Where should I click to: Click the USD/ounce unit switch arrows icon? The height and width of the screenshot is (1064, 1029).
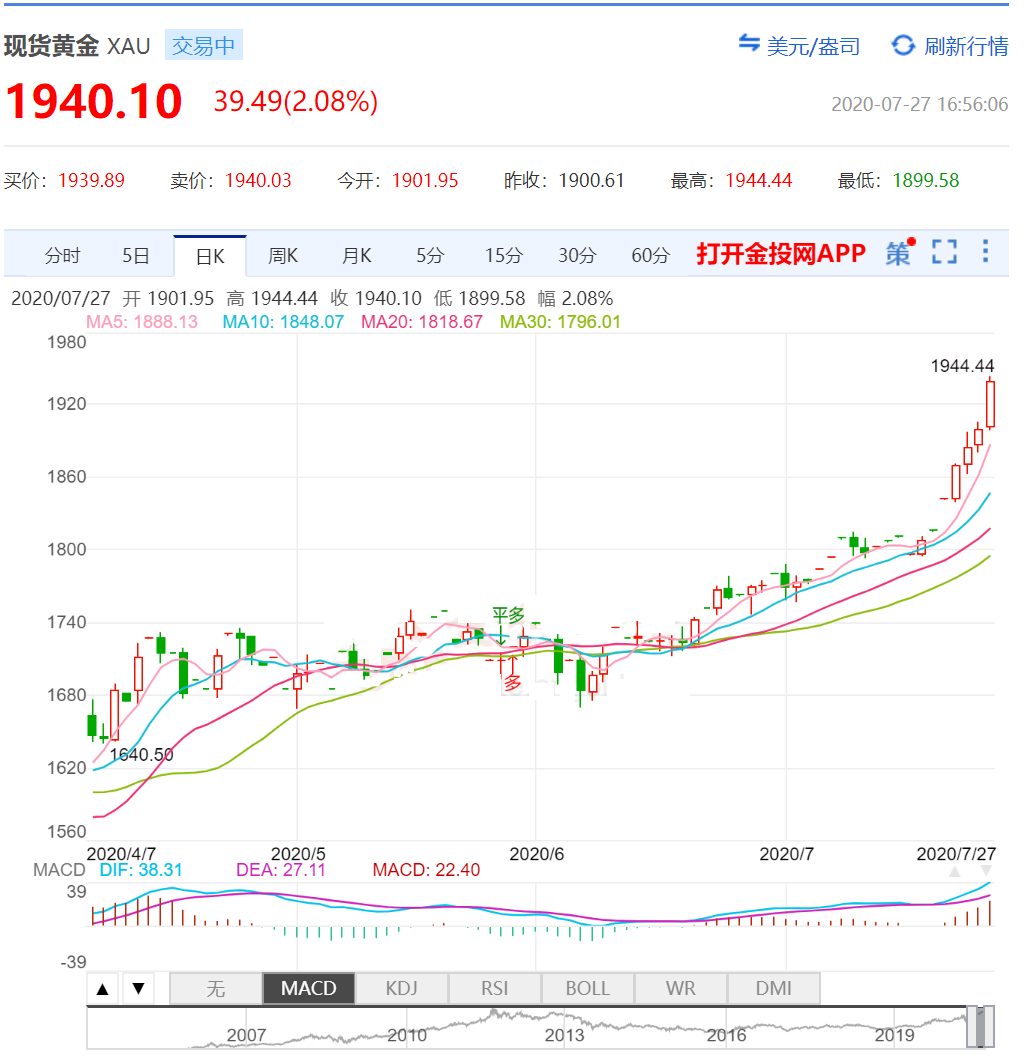pos(749,43)
